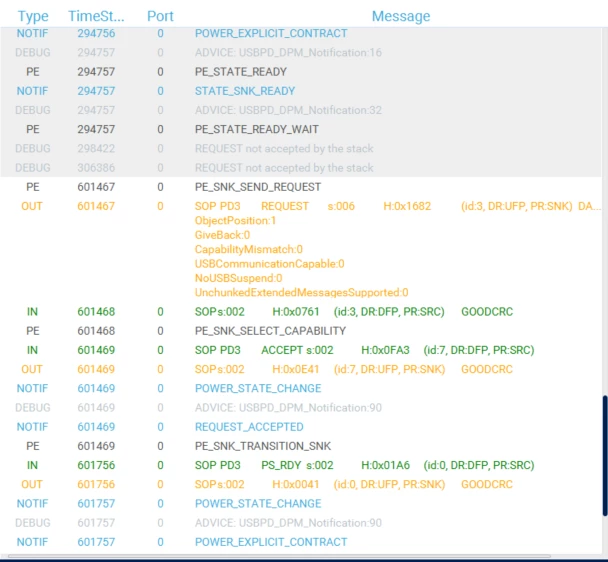Viewport: 608px width, 562px height.
Task: Click the OUT type cell in the REQUEST row
Action: [x=32, y=206]
